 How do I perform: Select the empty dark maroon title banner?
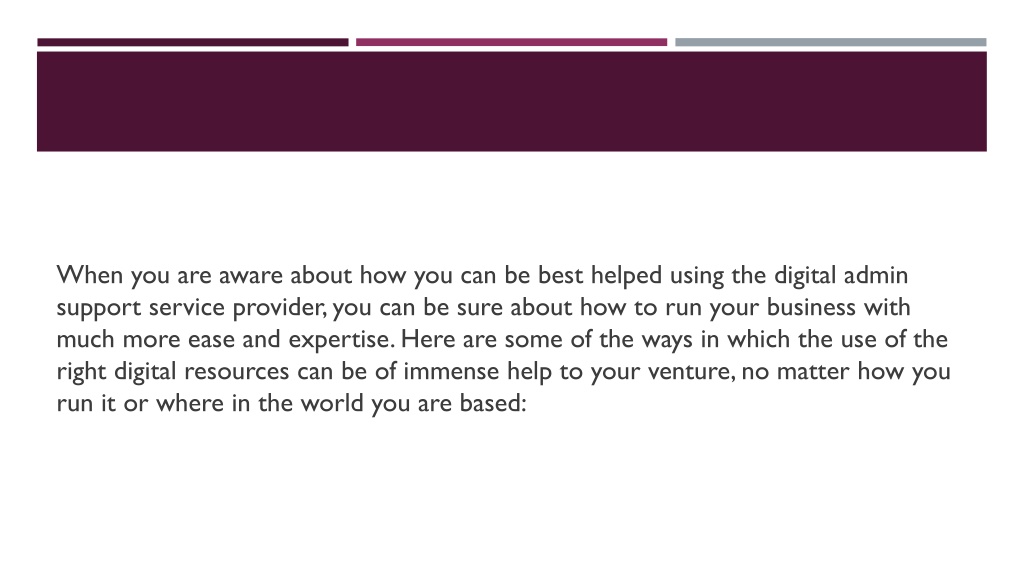(x=512, y=101)
